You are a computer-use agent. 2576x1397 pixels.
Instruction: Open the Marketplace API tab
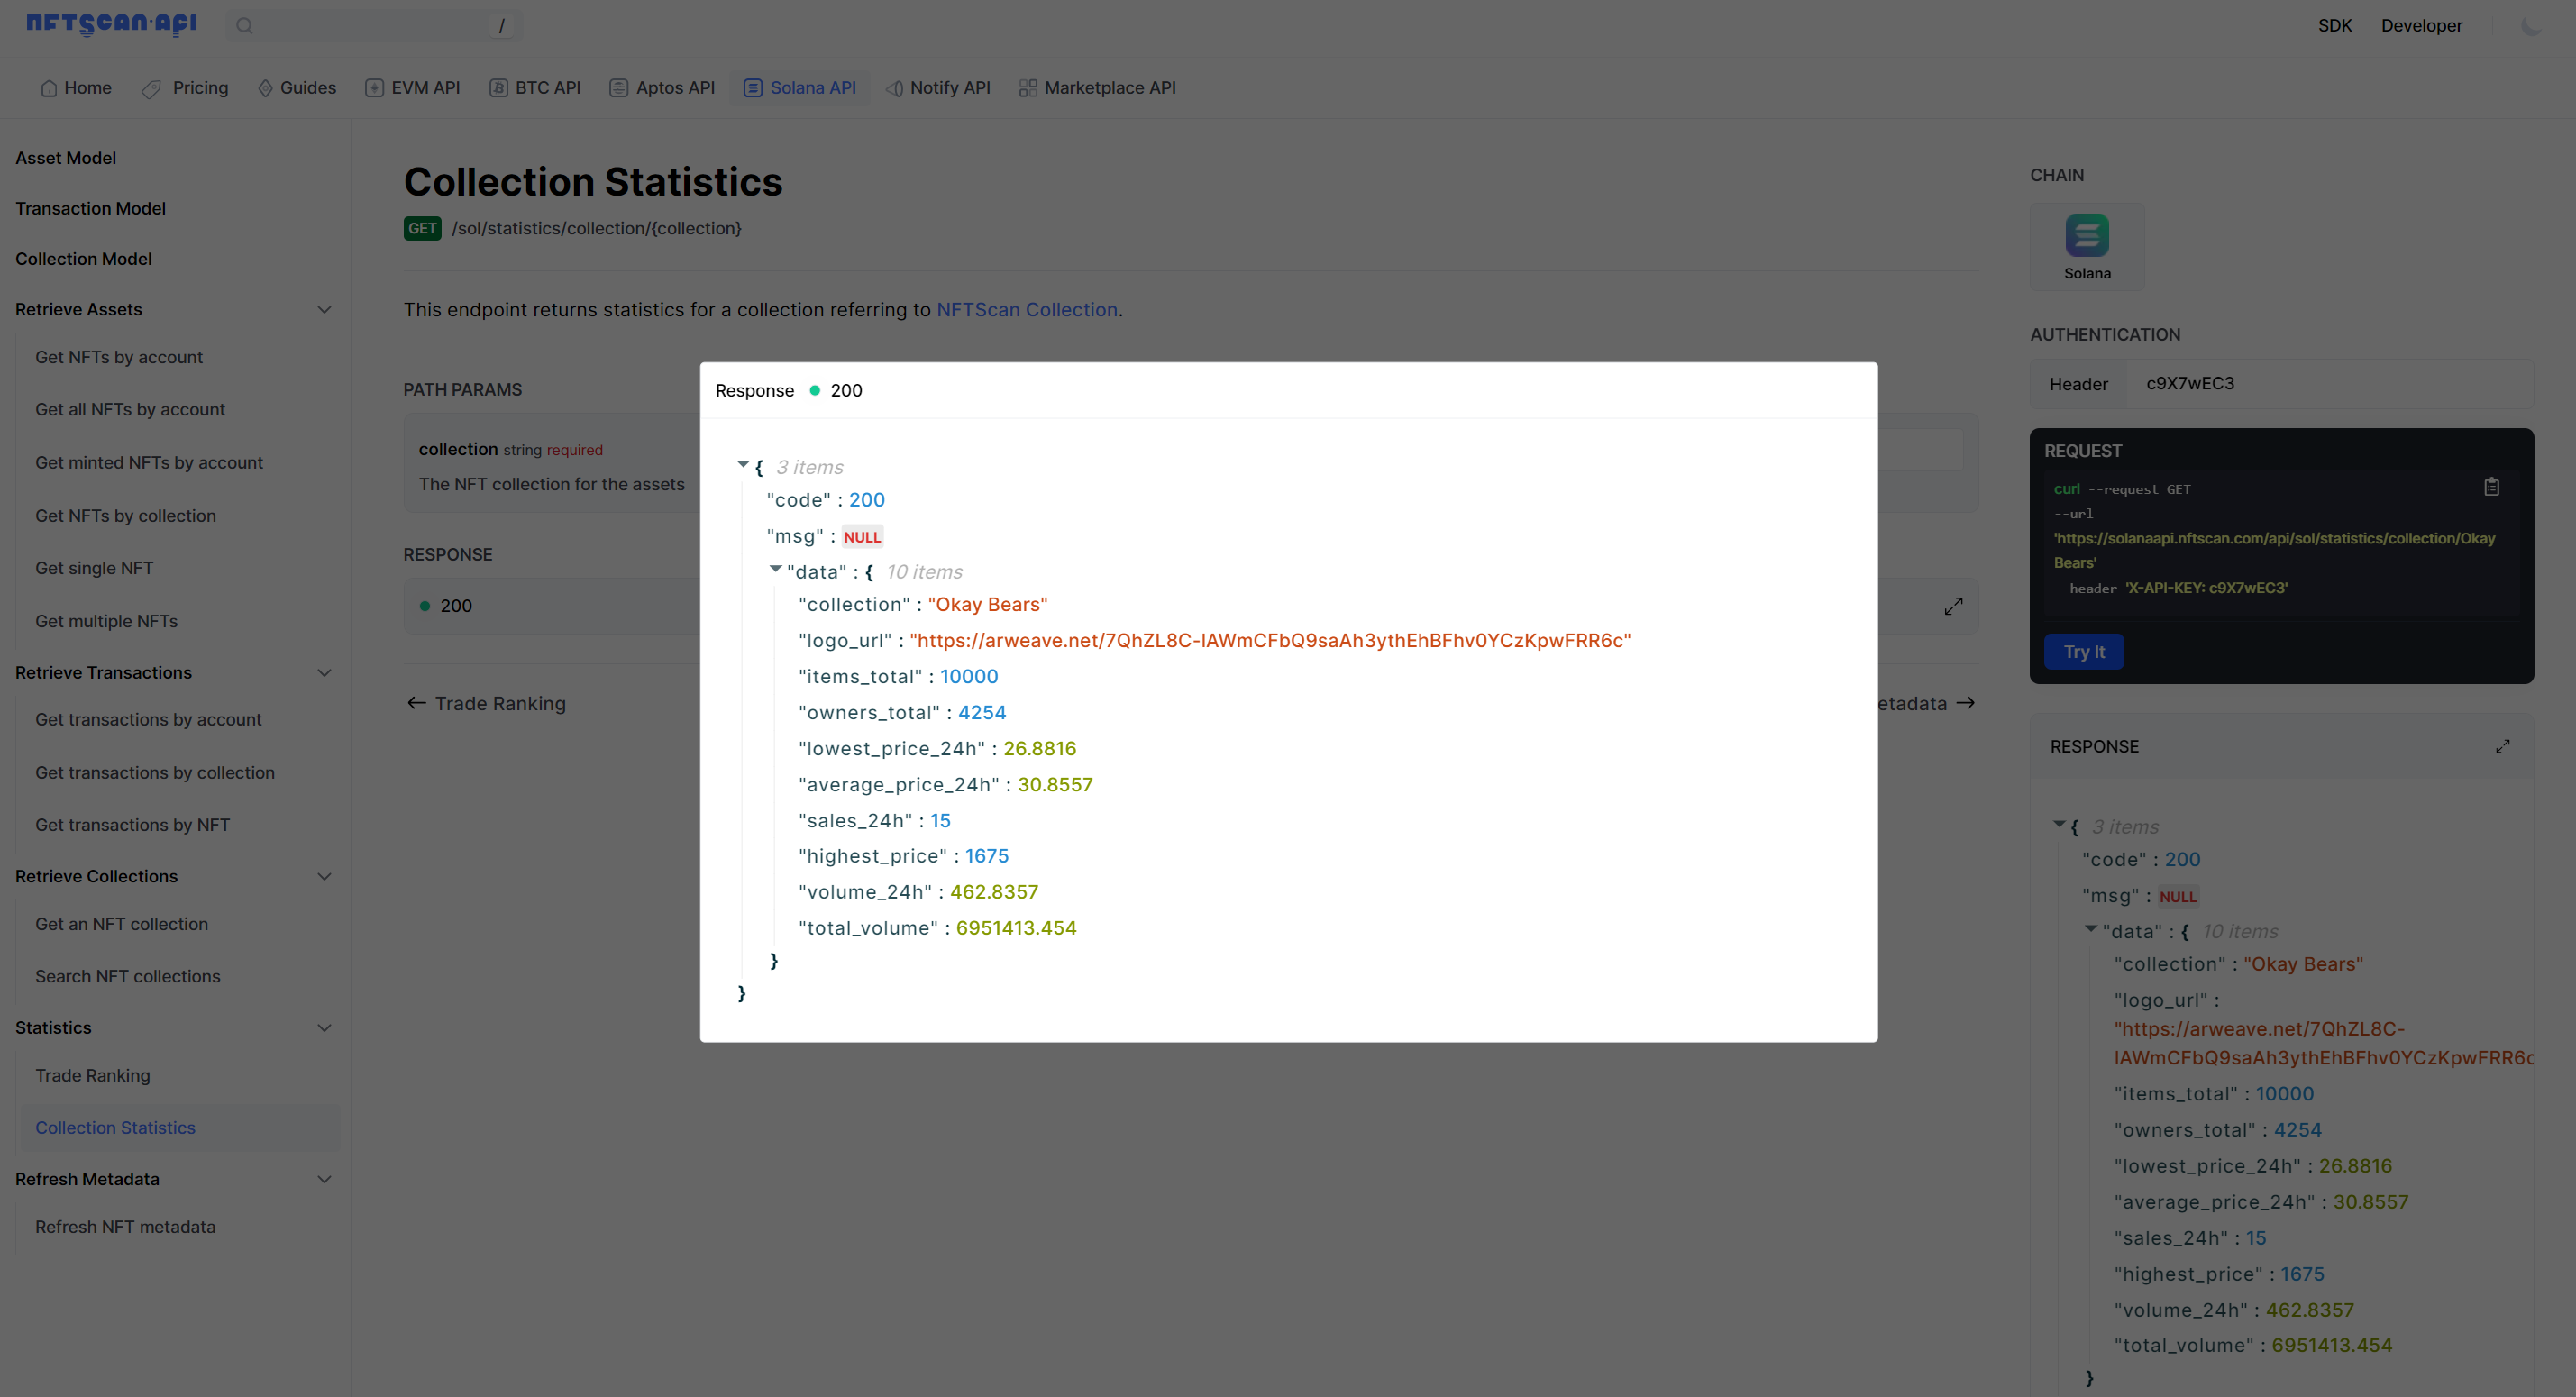point(1097,88)
